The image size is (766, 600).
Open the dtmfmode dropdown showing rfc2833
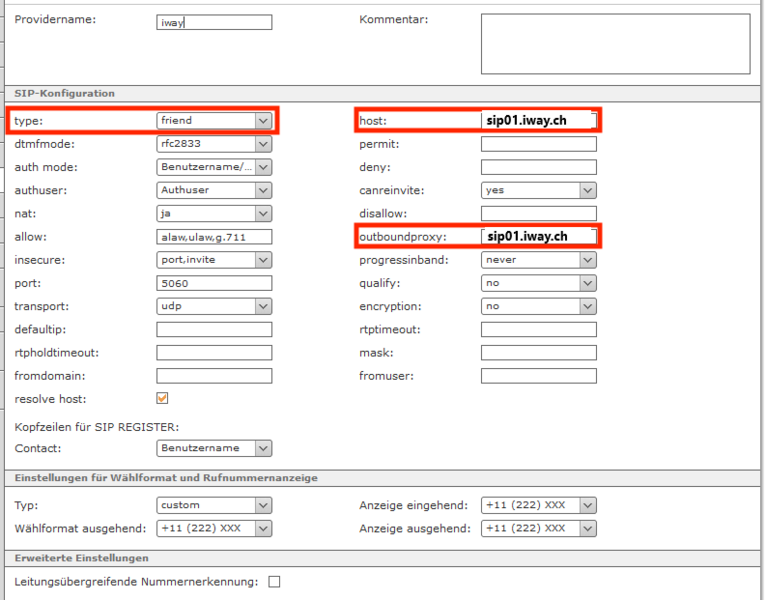coord(214,144)
